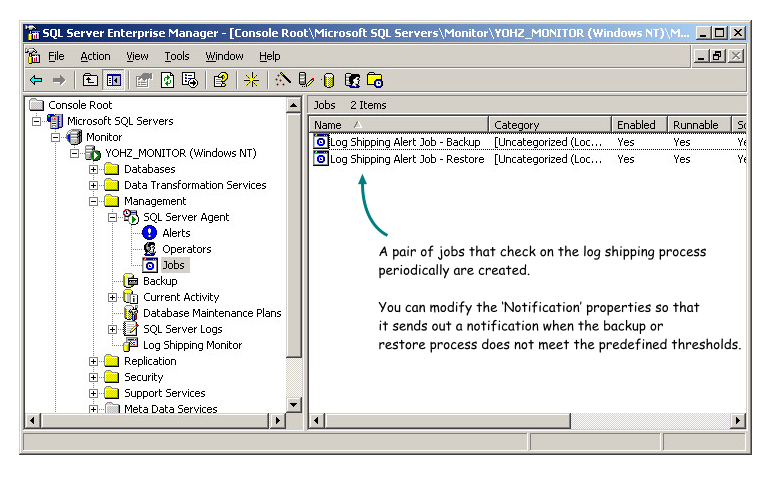Image resolution: width=773 pixels, height=481 pixels.
Task: Open the File menu
Action: (56, 56)
